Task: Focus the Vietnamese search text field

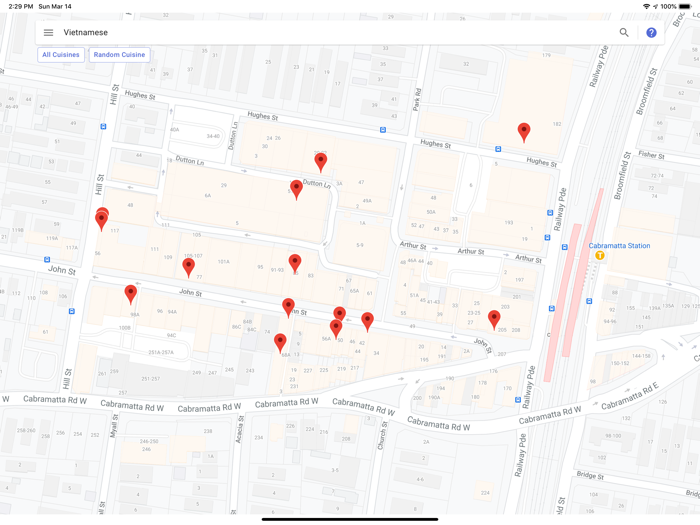Action: [x=335, y=33]
